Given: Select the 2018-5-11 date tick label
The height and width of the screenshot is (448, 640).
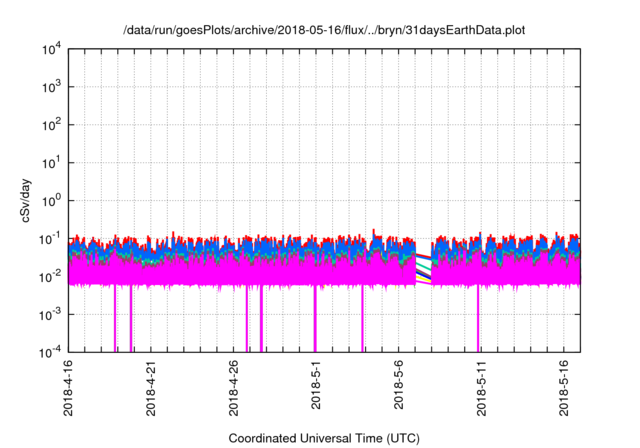Looking at the screenshot, I should [481, 388].
